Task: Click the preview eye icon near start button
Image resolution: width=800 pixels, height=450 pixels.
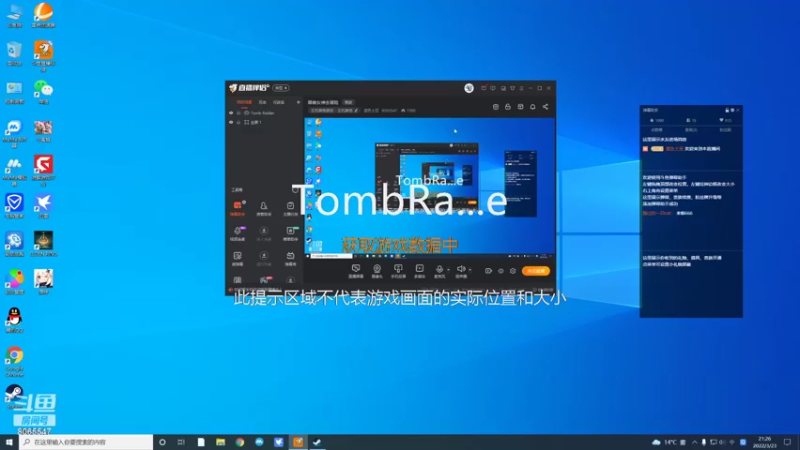Action: pos(501,271)
